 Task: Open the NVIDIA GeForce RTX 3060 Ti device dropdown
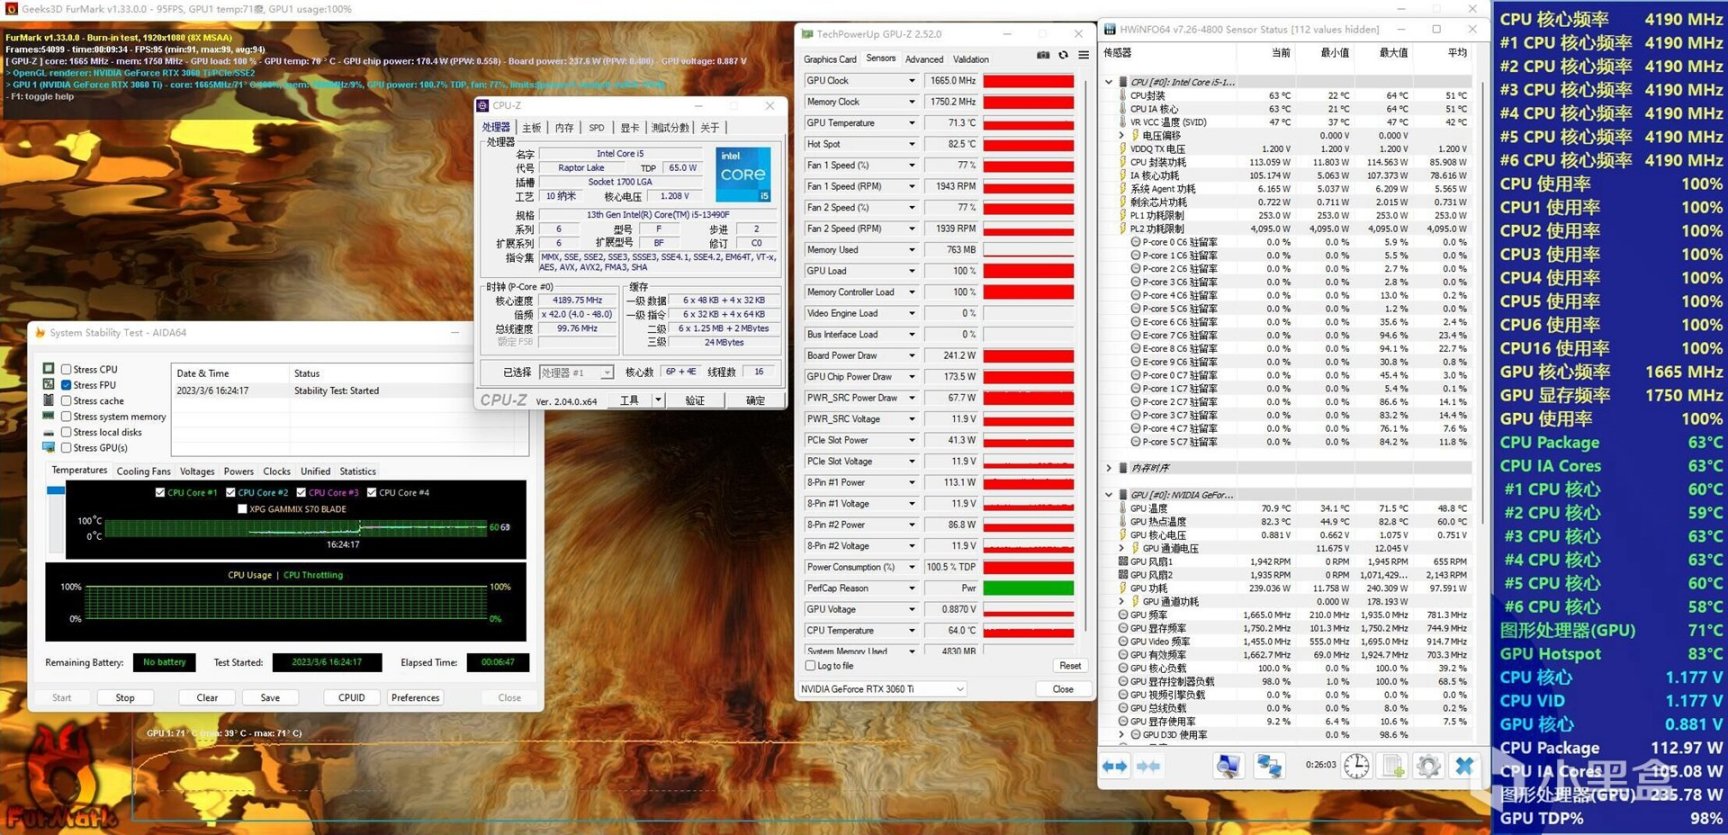(x=882, y=689)
